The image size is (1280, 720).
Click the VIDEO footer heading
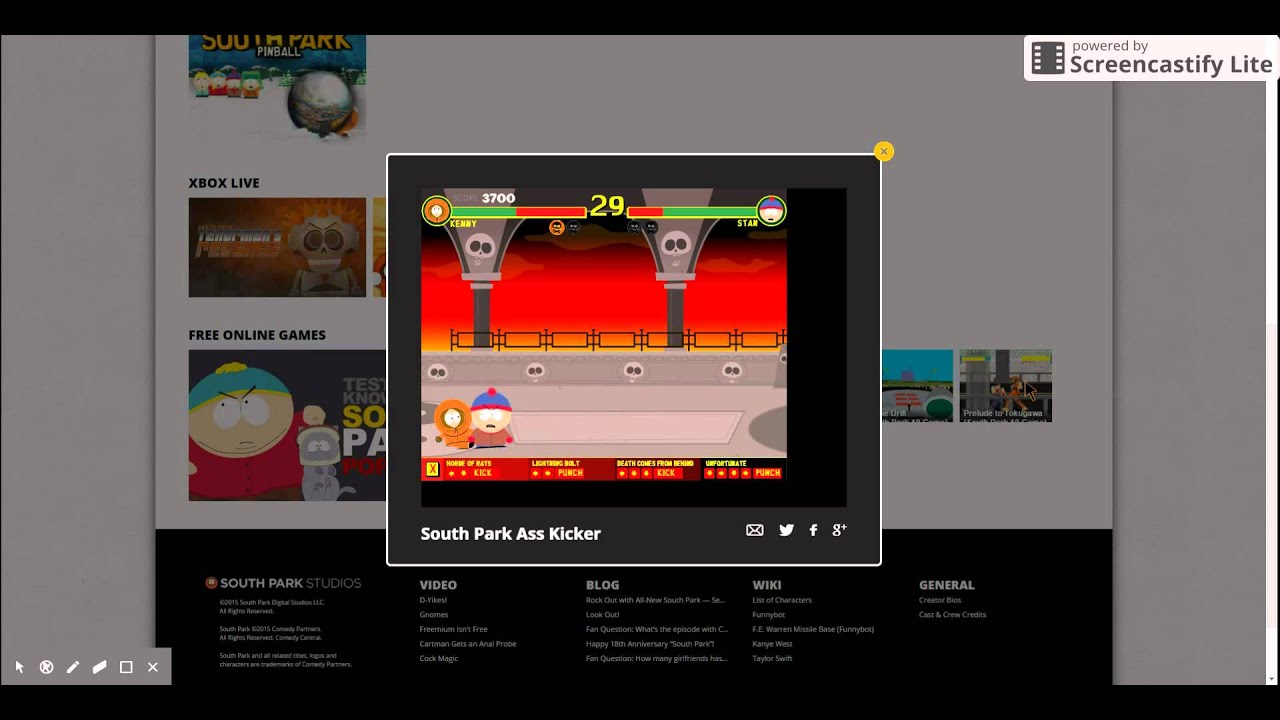pyautogui.click(x=438, y=585)
